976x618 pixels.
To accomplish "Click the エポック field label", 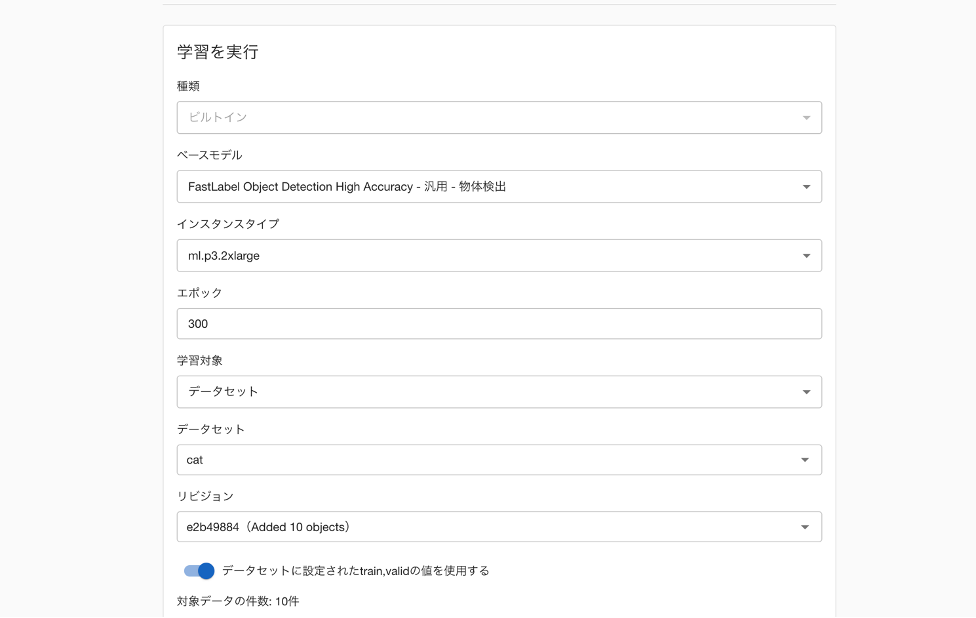I will 199,293.
